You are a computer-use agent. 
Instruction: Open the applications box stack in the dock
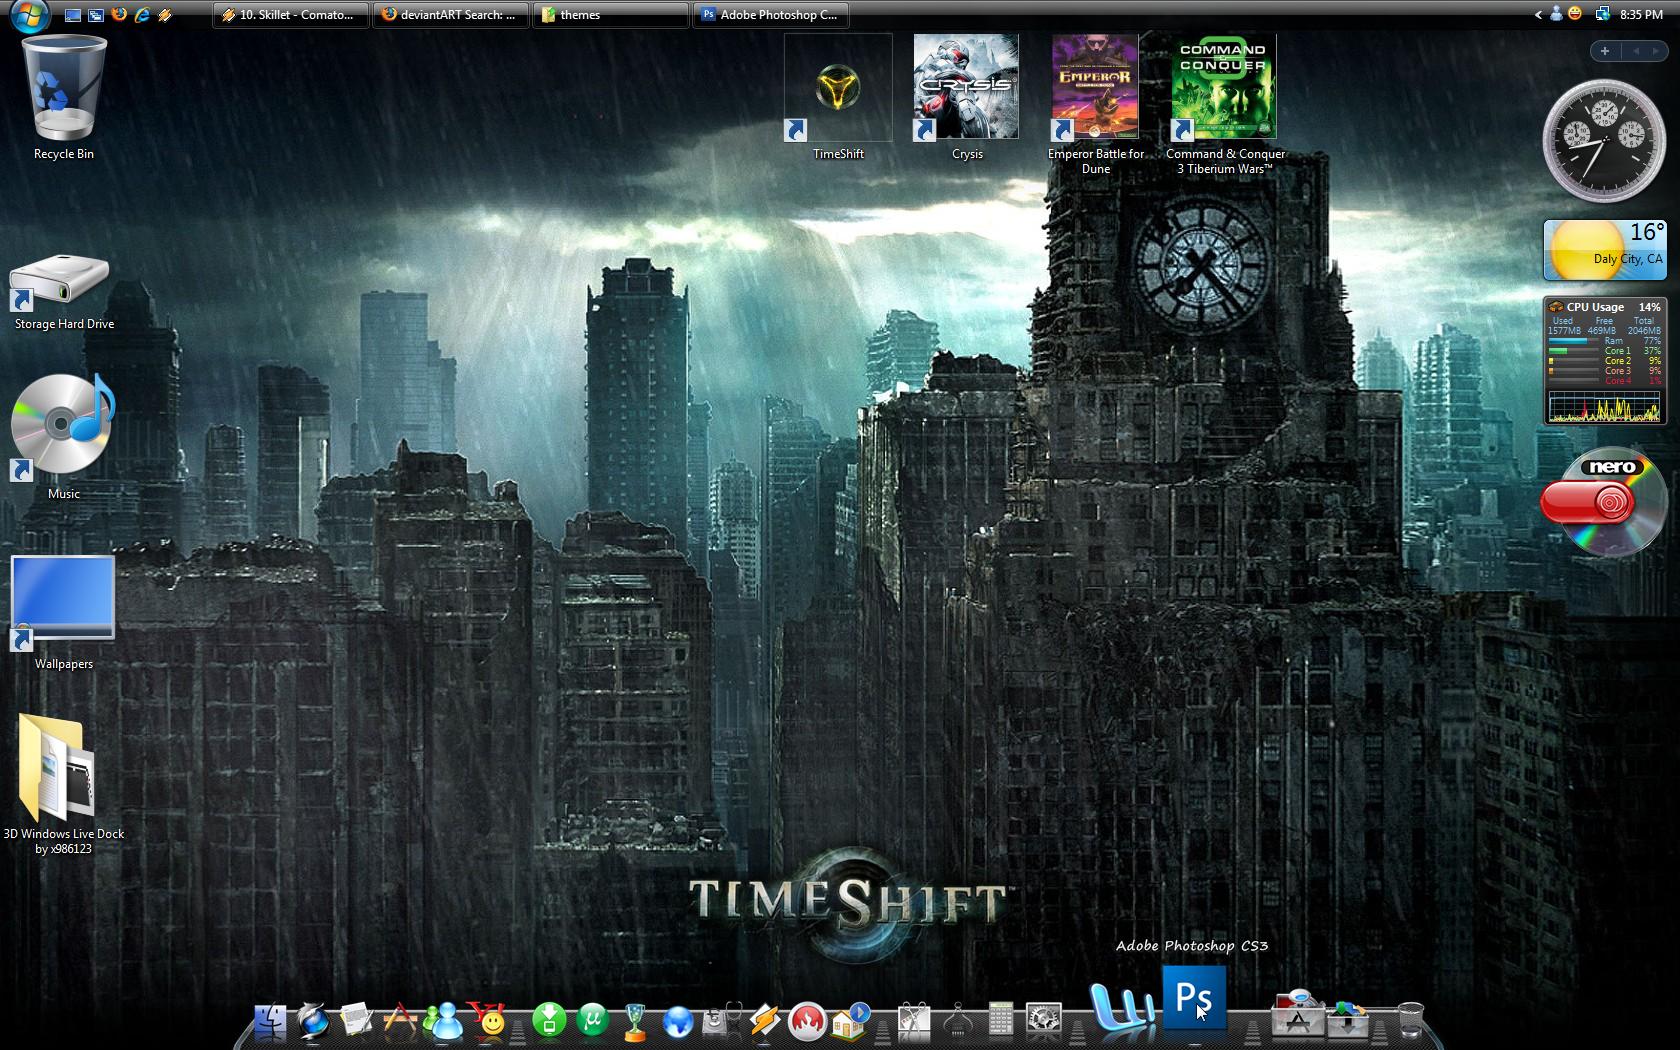1297,1015
